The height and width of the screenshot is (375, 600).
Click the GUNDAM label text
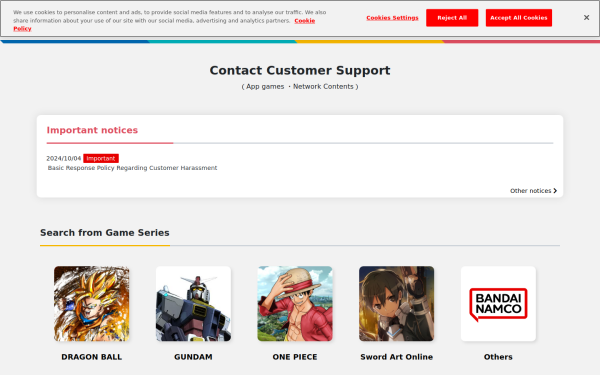193,357
